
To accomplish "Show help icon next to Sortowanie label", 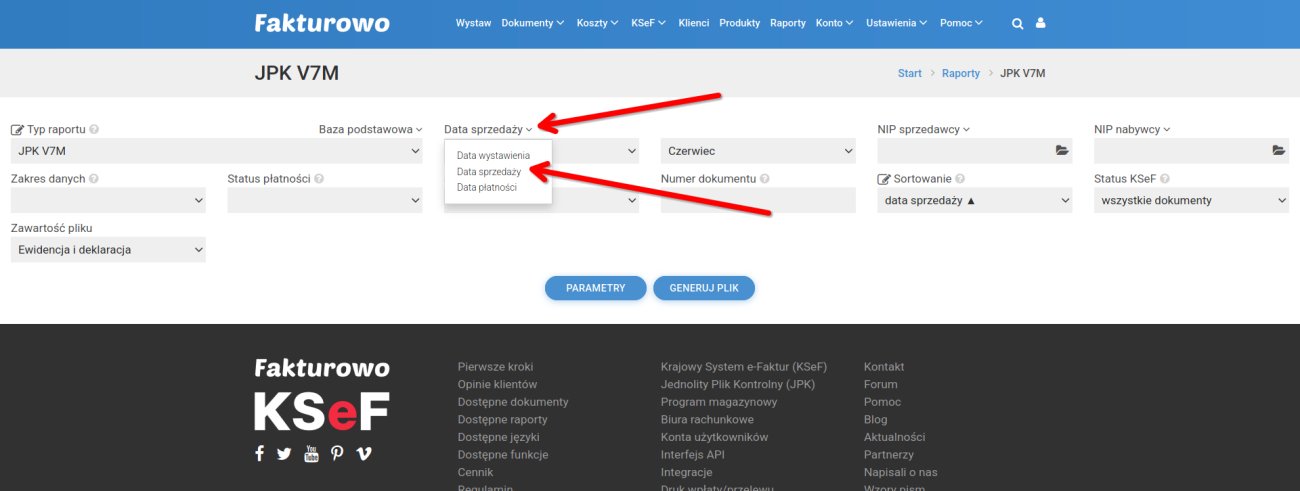I will [960, 179].
